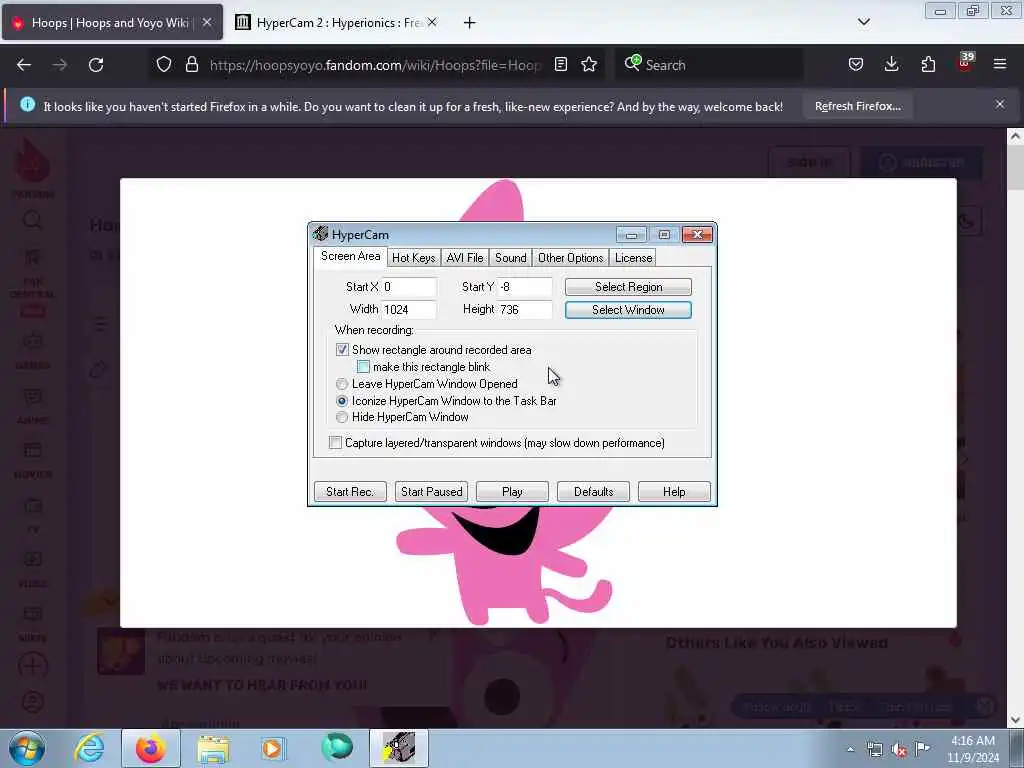The image size is (1024, 768).
Task: Click the Refresh Firefox button
Action: pos(857,106)
